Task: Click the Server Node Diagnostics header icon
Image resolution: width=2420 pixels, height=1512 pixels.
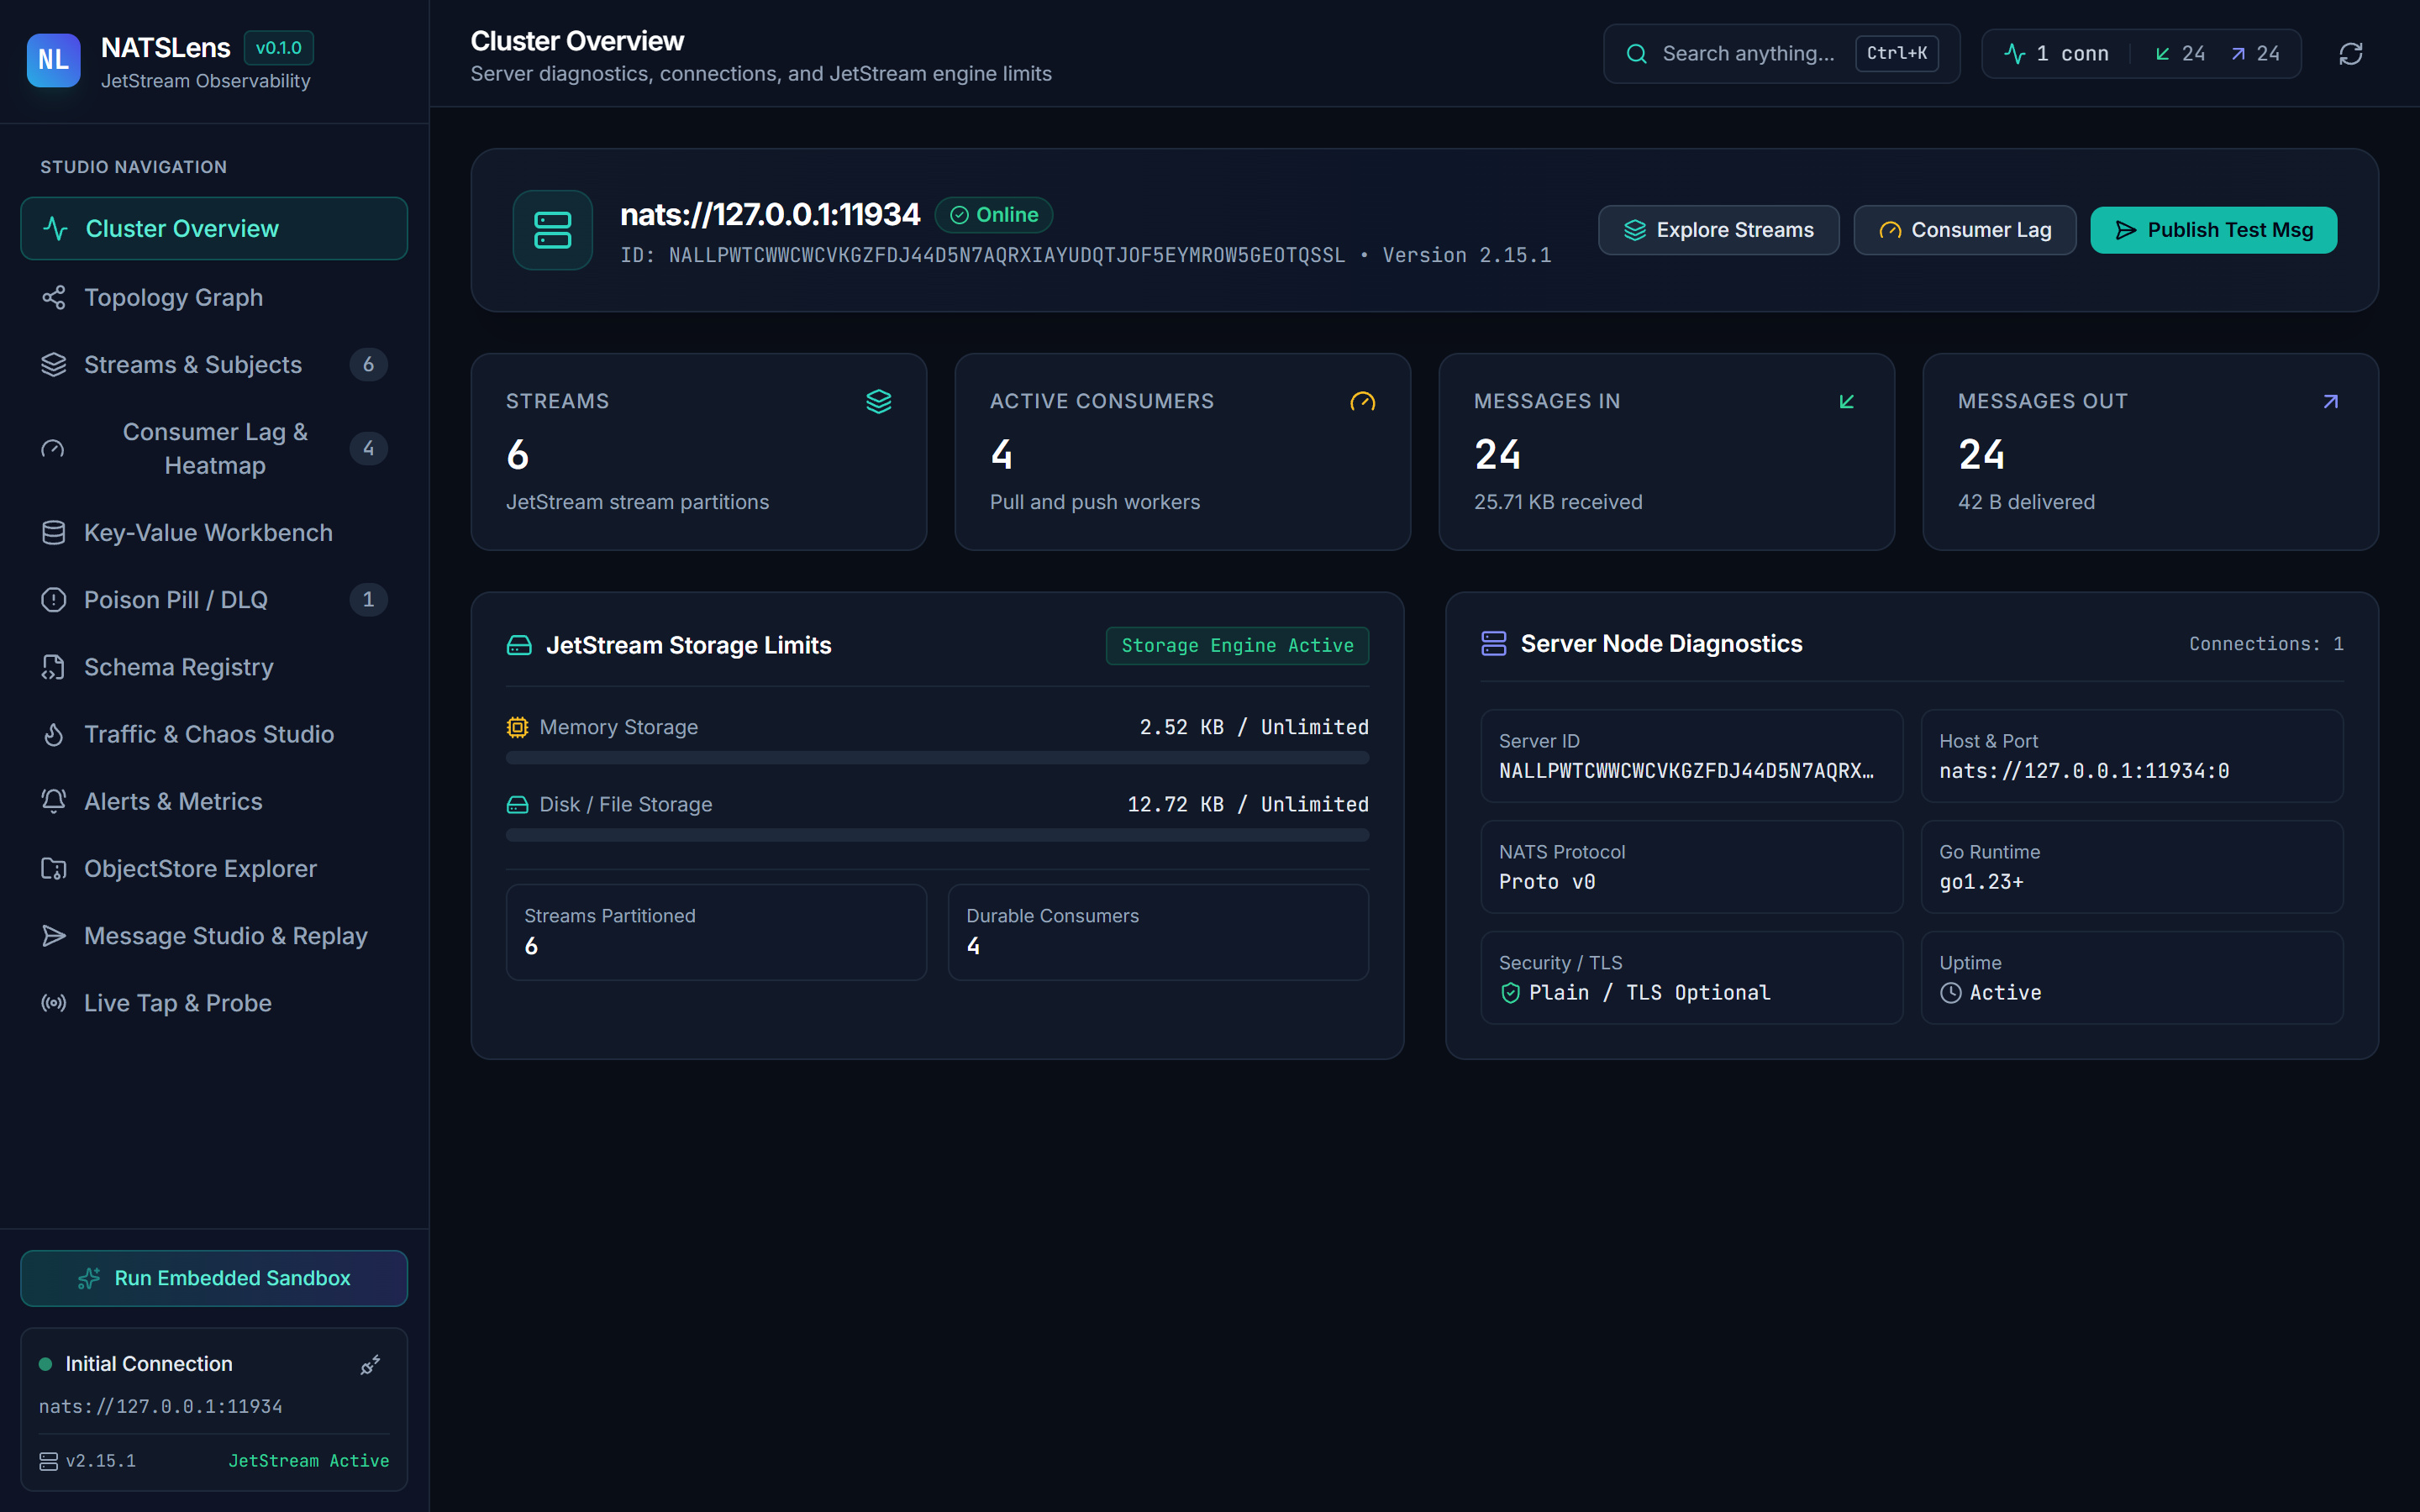Action: point(1493,644)
